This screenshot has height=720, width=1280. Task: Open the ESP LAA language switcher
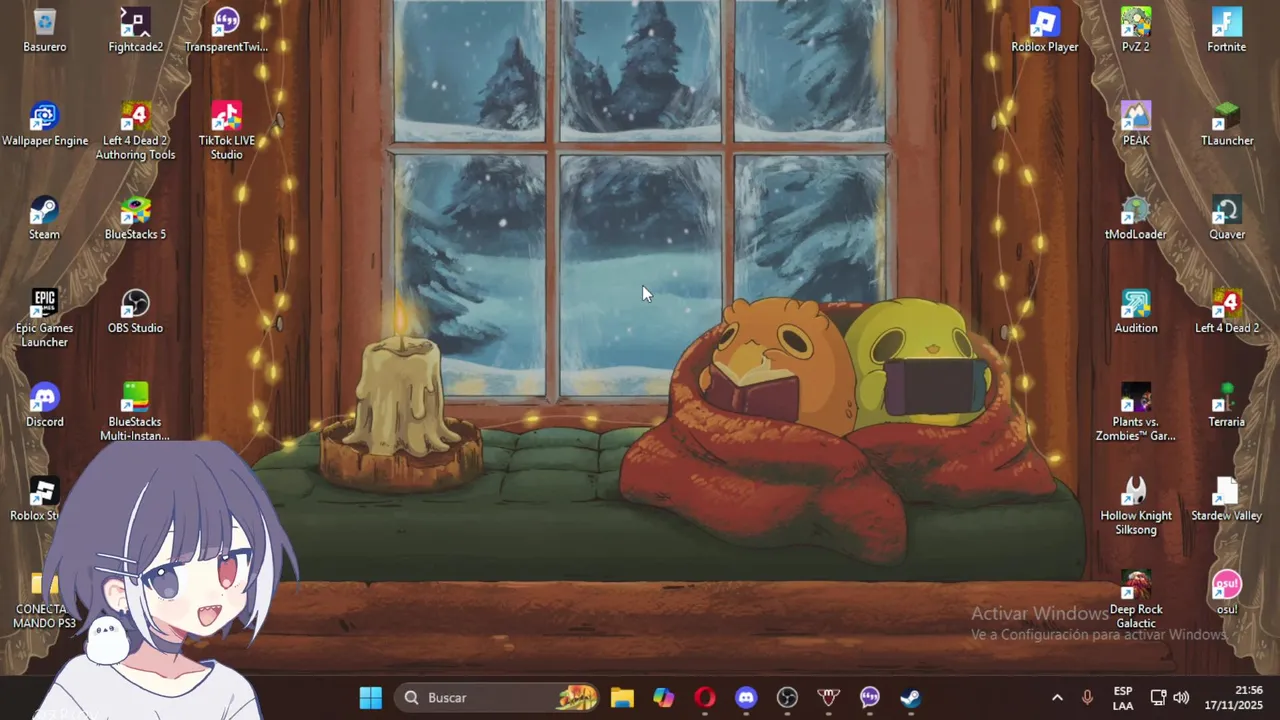(1123, 698)
